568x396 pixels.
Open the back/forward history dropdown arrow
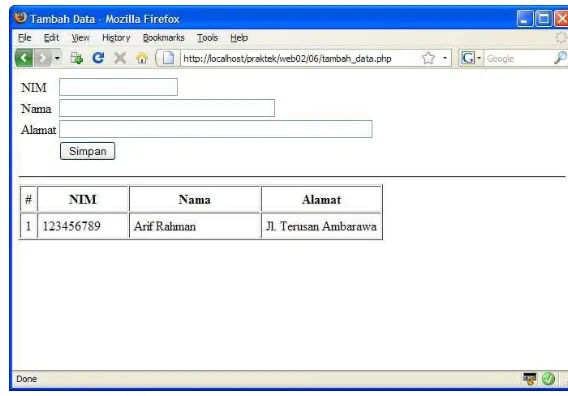coord(57,58)
